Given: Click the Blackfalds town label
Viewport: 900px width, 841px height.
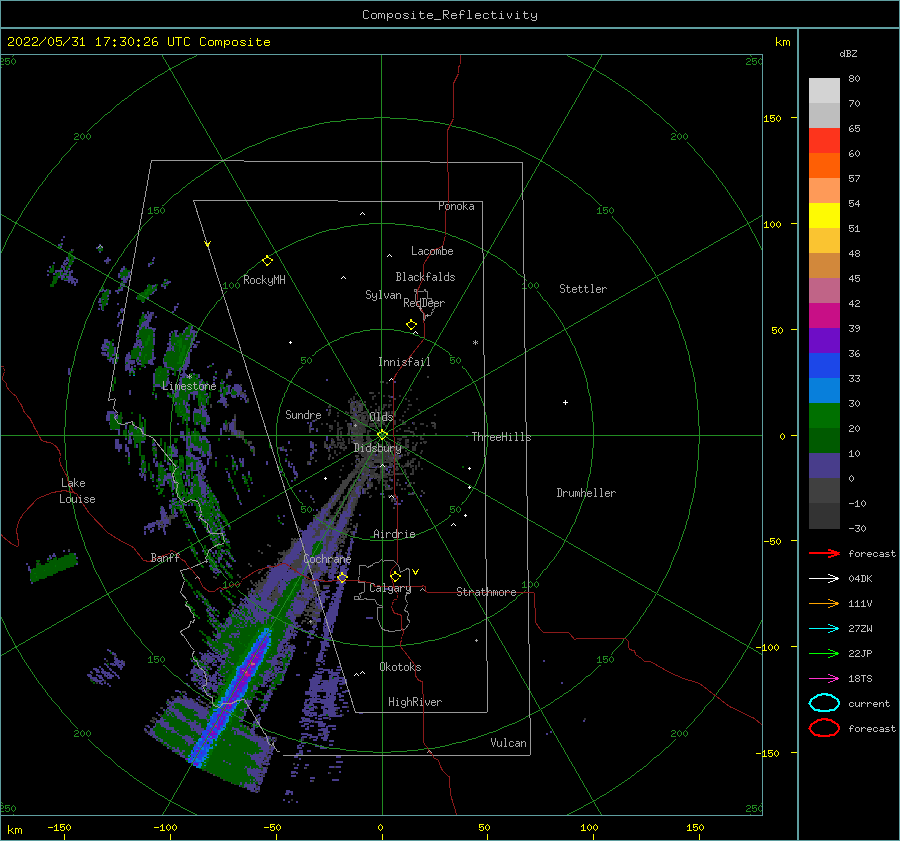Looking at the screenshot, I should 425,277.
